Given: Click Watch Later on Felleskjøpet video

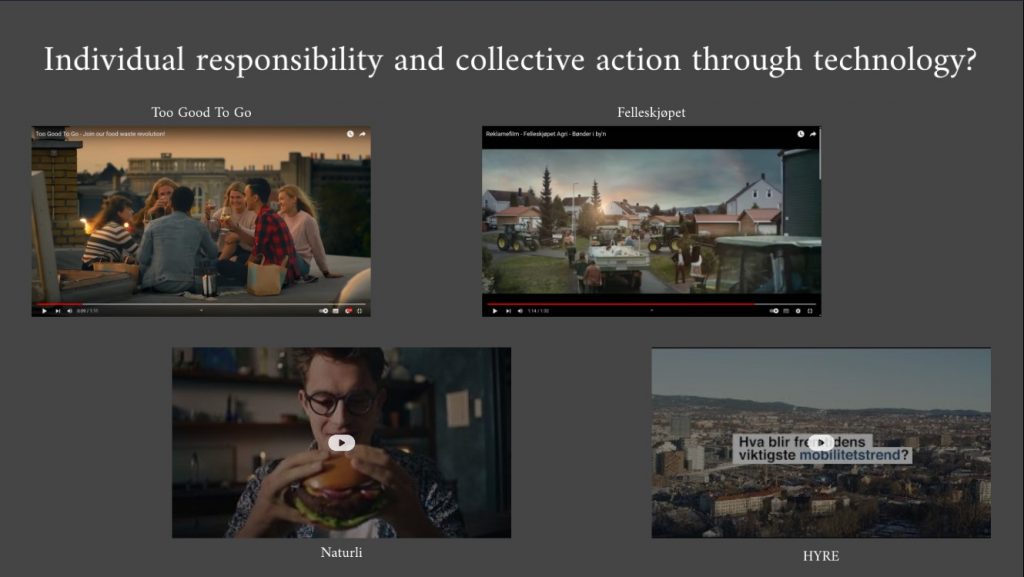Looking at the screenshot, I should (801, 134).
